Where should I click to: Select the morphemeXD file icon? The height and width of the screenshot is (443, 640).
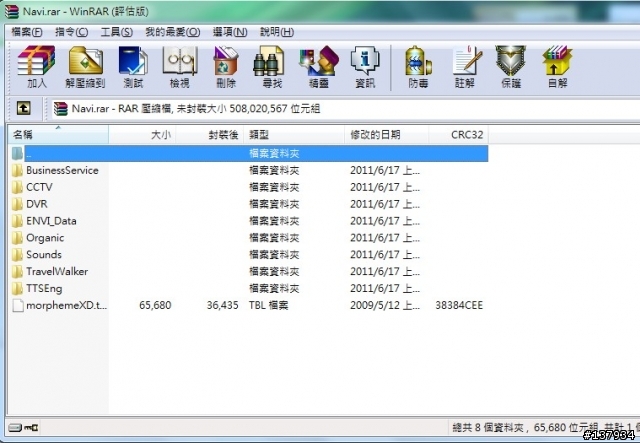[18, 305]
